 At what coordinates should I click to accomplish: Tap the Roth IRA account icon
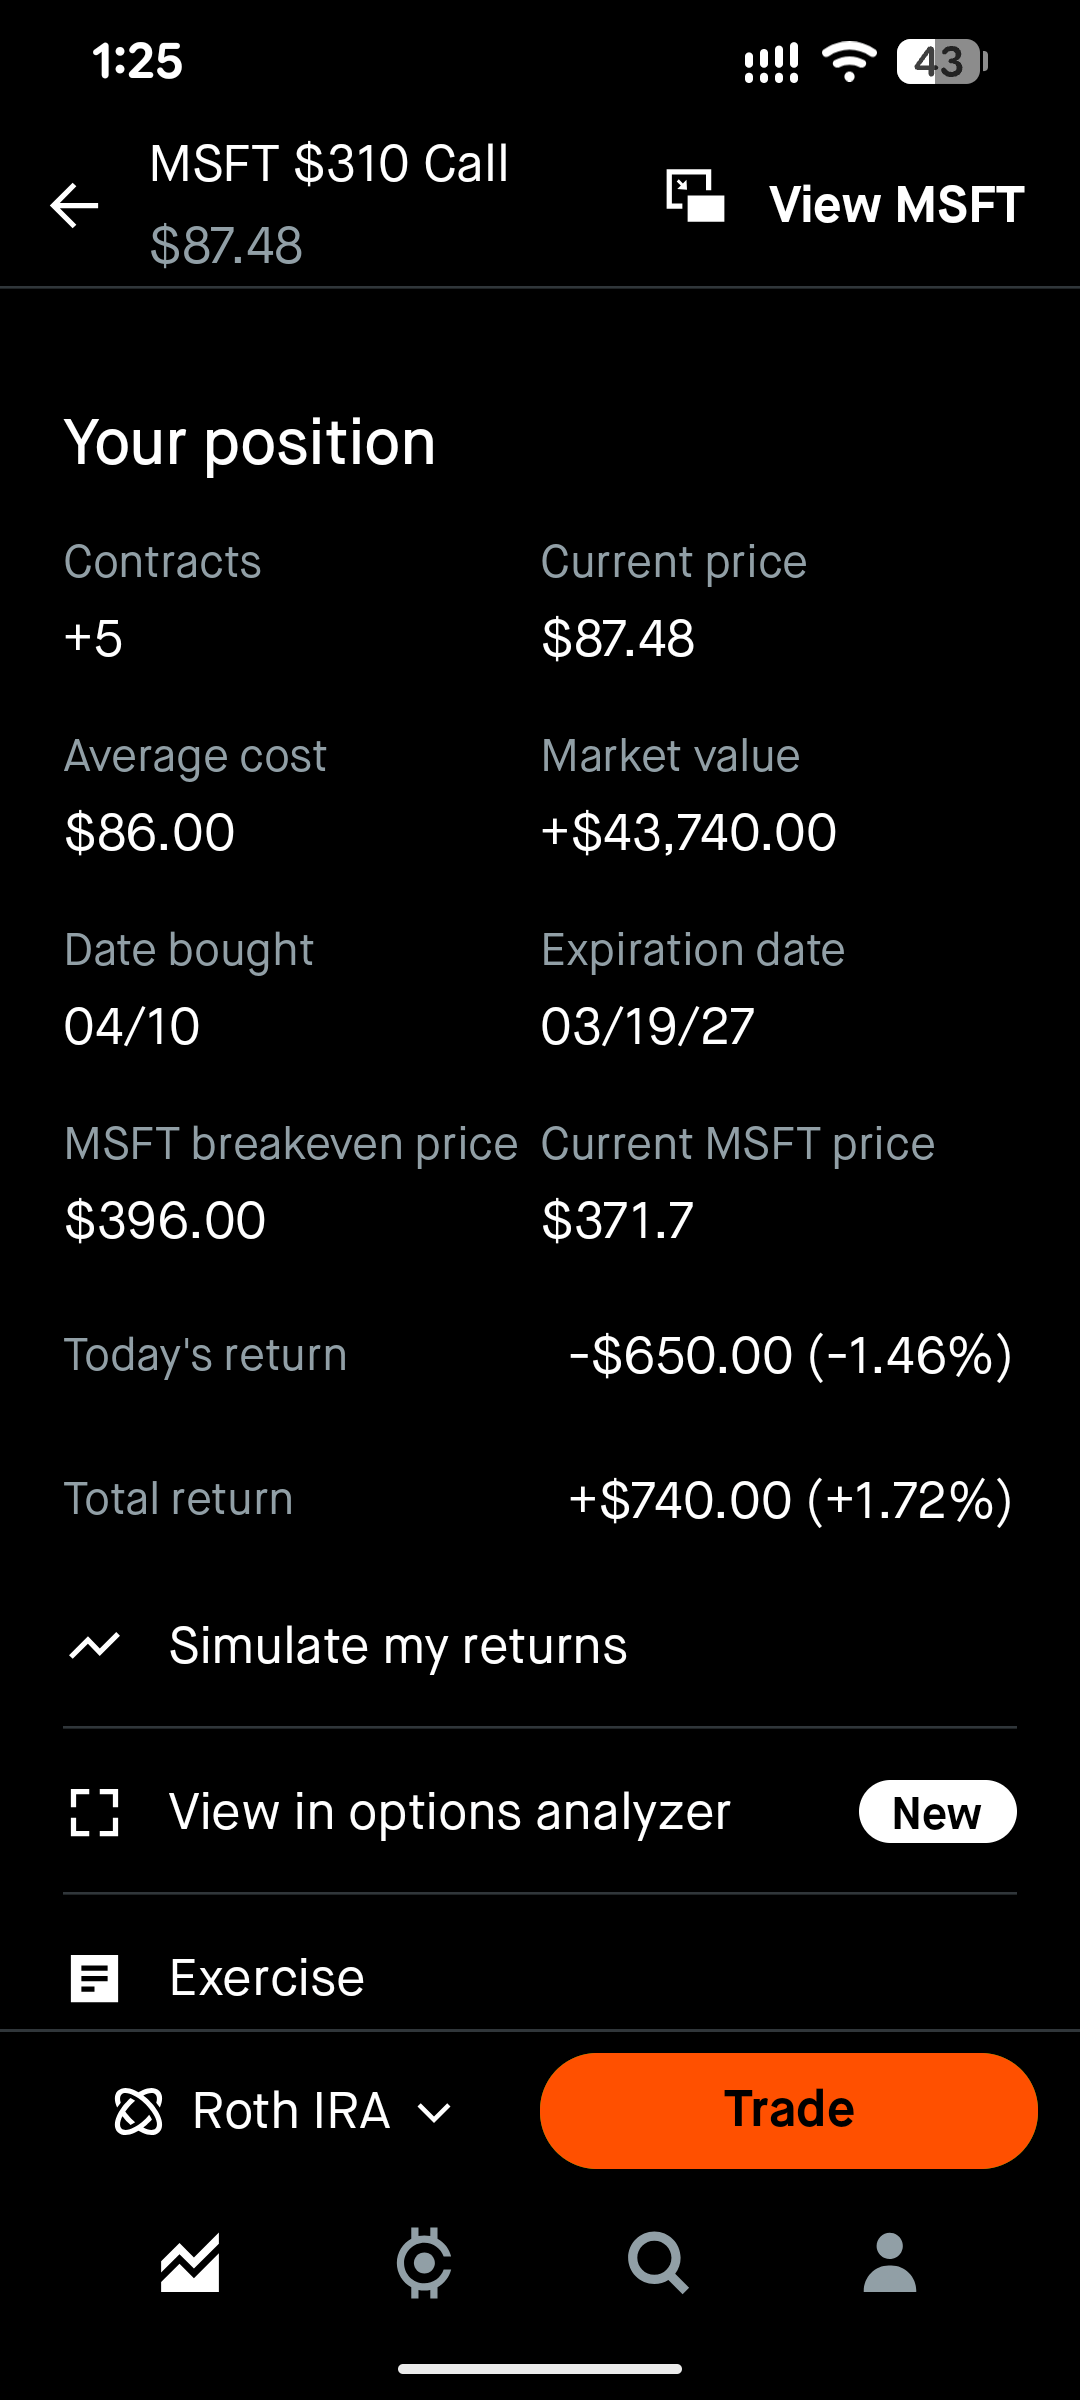138,2112
